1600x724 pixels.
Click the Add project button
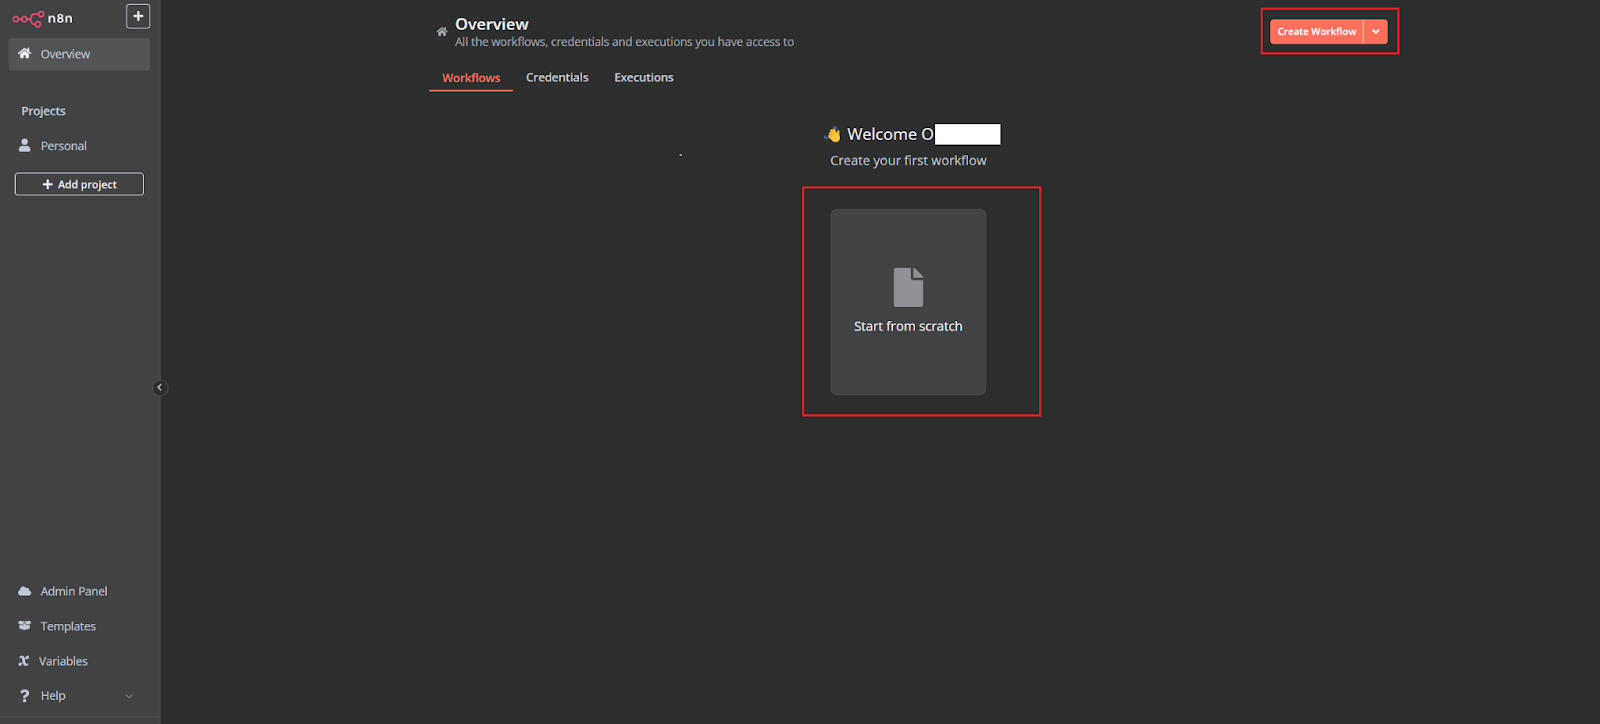(79, 184)
